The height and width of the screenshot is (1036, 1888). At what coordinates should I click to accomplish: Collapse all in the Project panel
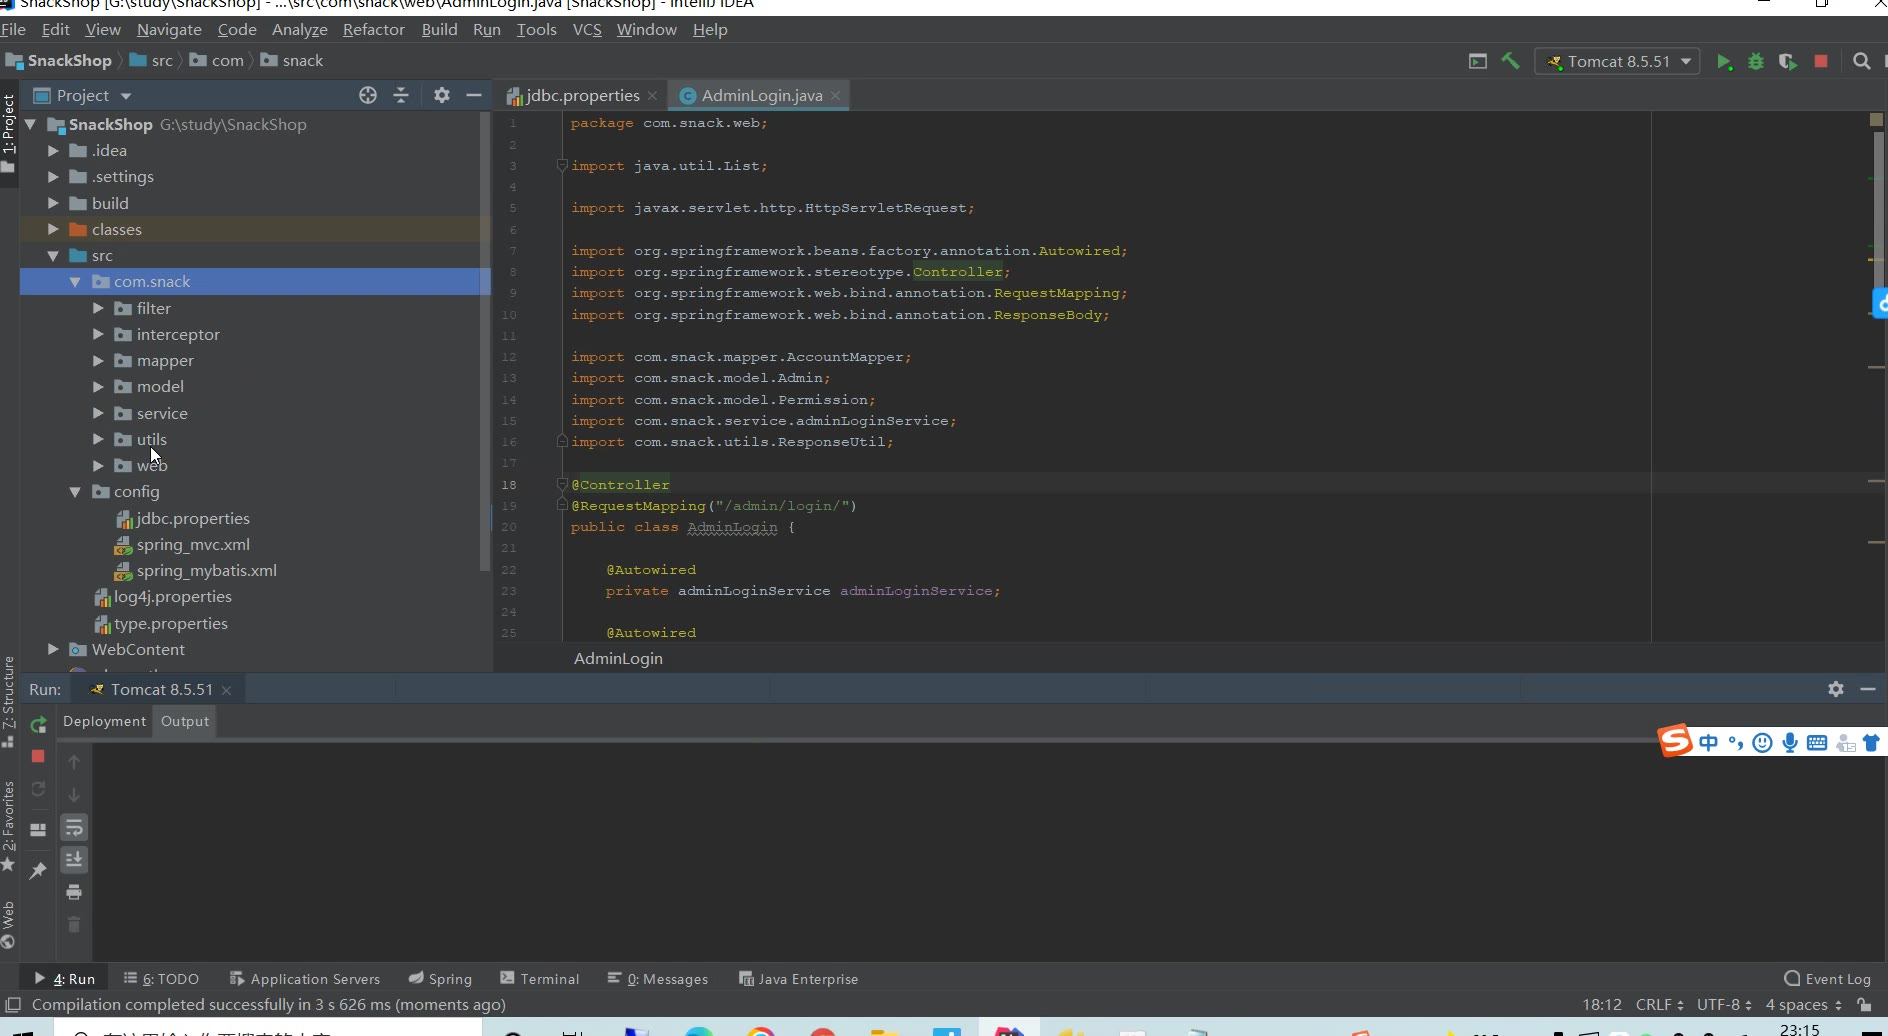pyautogui.click(x=401, y=95)
